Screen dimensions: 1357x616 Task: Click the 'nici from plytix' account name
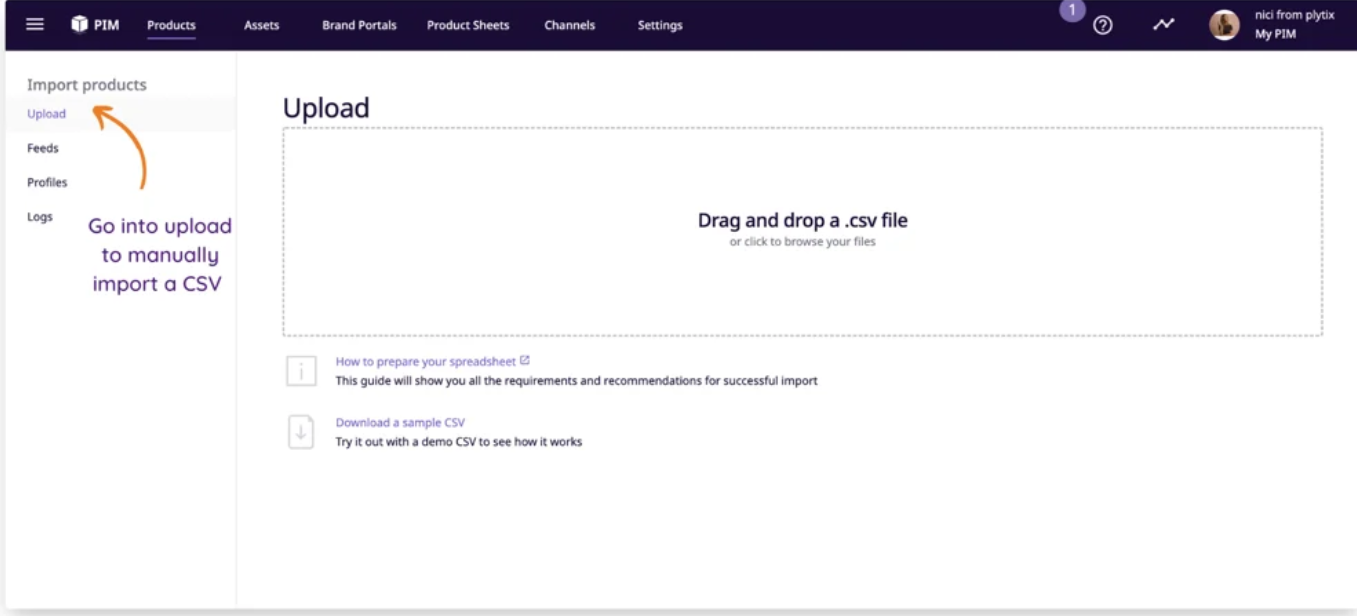pyautogui.click(x=1295, y=15)
